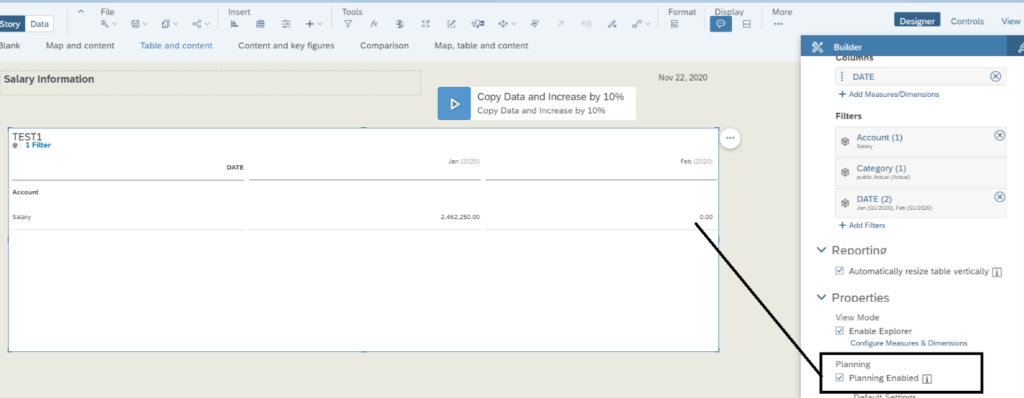
Task: Click the smart insights lightbulb icon
Action: [x=477, y=24]
